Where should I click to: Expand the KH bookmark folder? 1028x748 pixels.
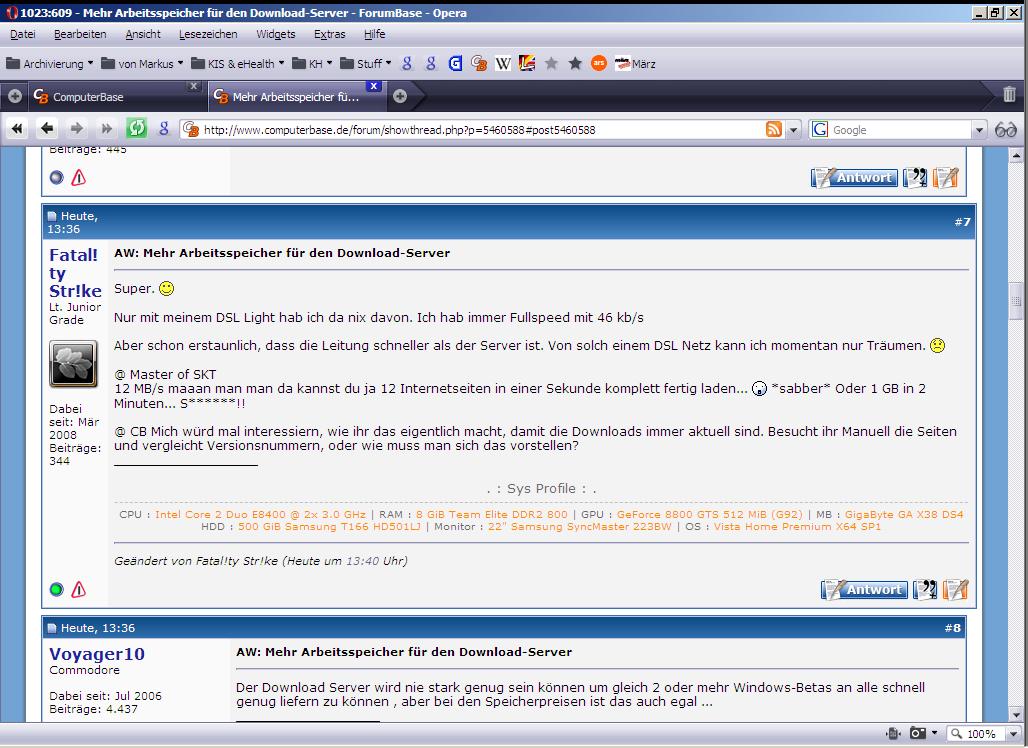[x=312, y=64]
